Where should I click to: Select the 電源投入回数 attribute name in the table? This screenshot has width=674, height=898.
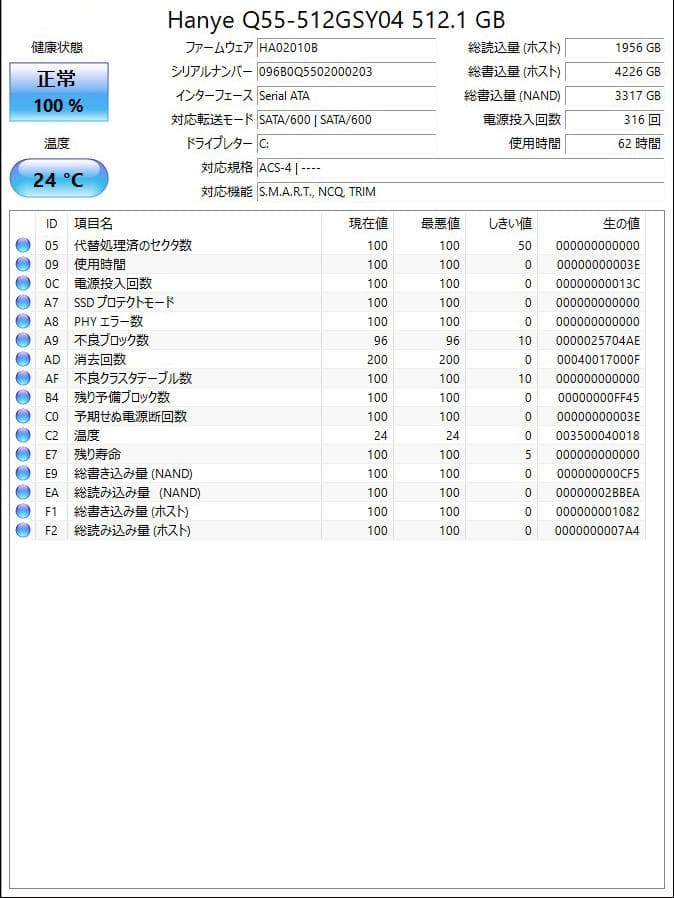coord(113,283)
